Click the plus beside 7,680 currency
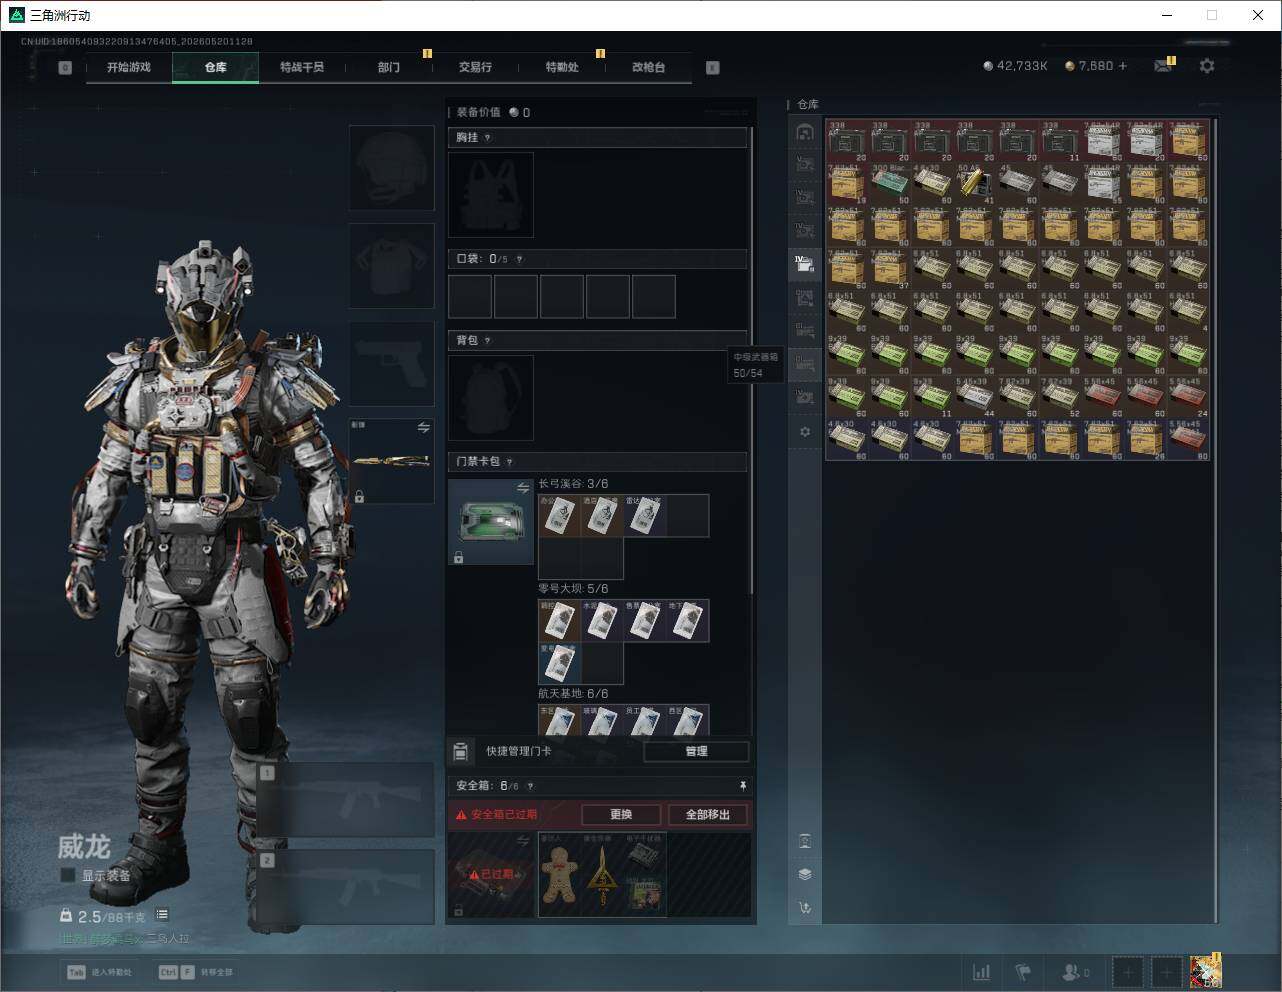The height and width of the screenshot is (992, 1282). [1123, 66]
